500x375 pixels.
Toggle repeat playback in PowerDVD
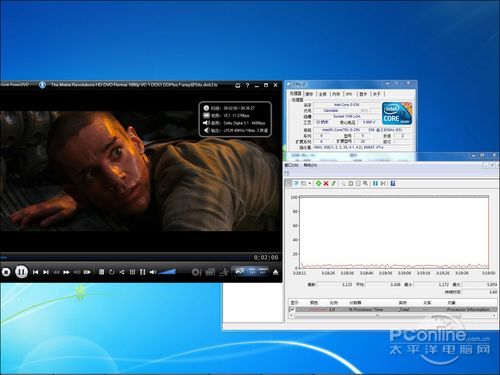pos(112,272)
